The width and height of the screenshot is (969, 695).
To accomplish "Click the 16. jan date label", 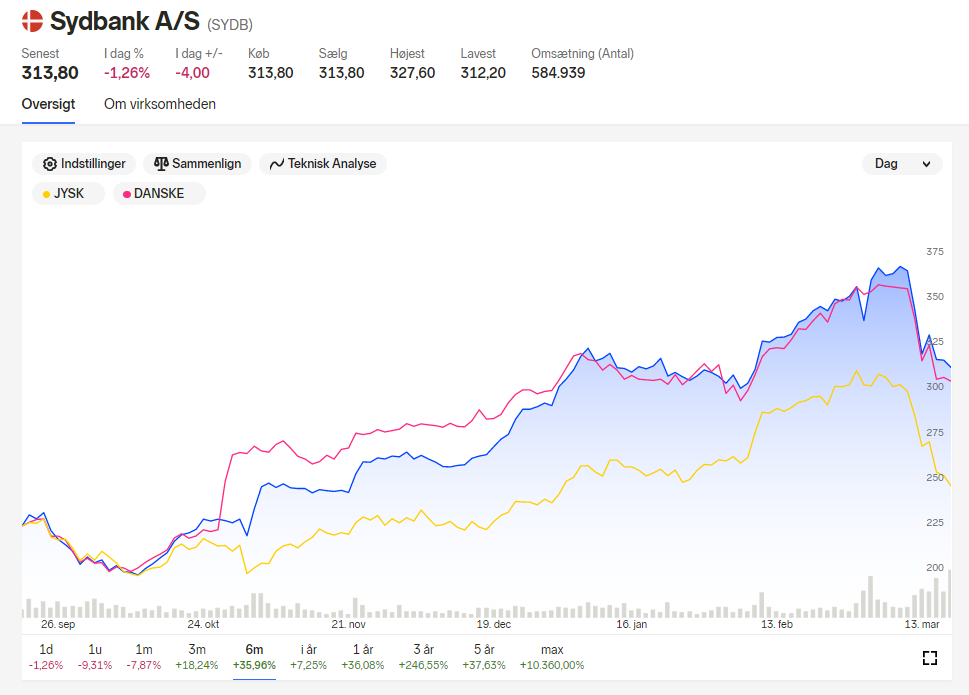I will coord(632,624).
